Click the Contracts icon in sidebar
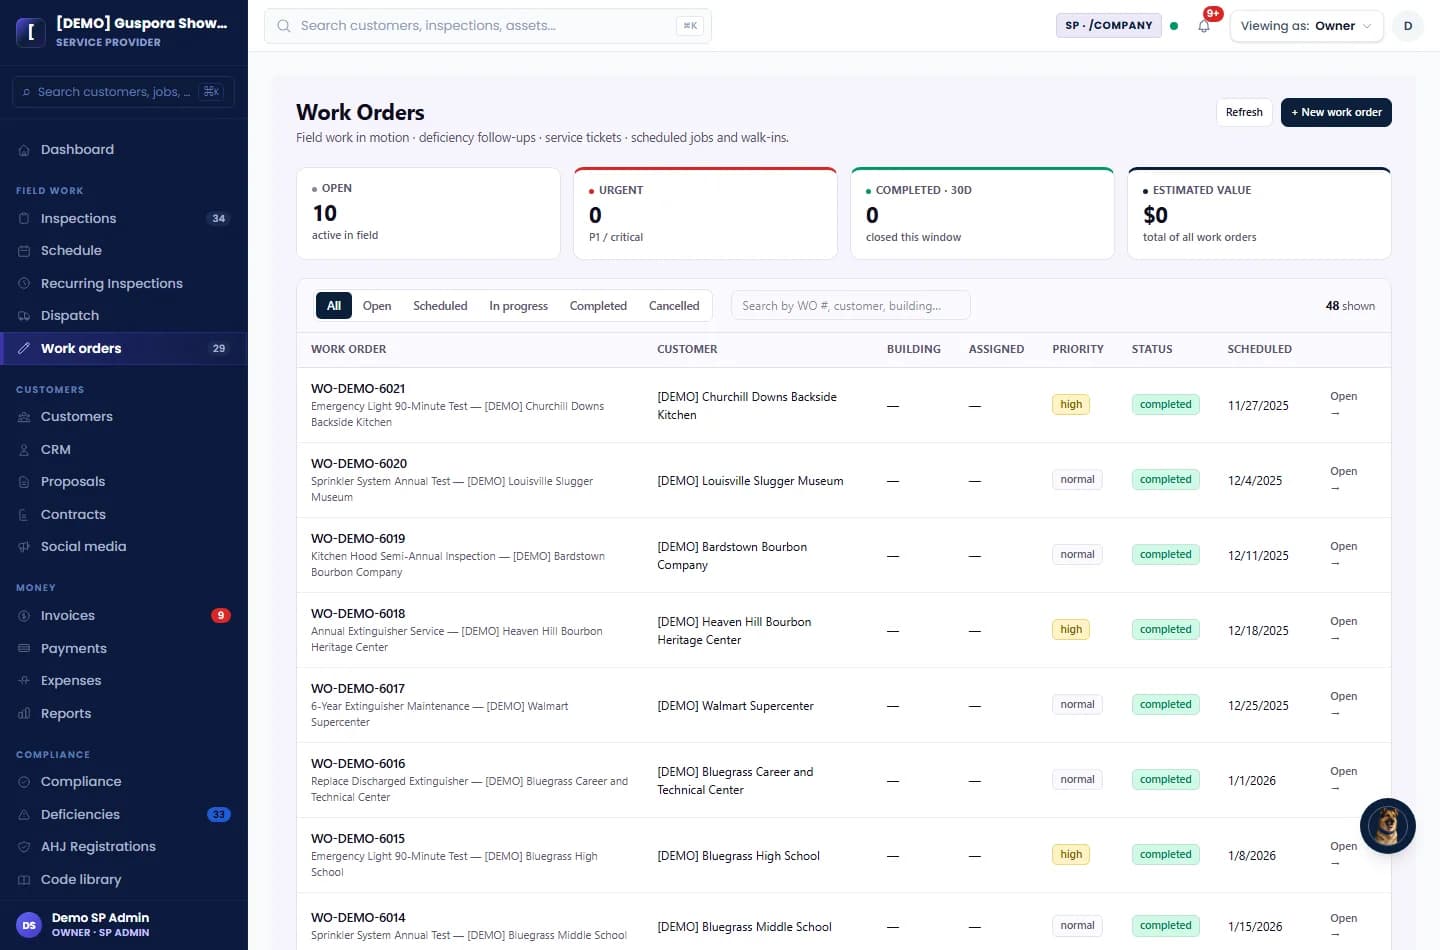 [24, 515]
